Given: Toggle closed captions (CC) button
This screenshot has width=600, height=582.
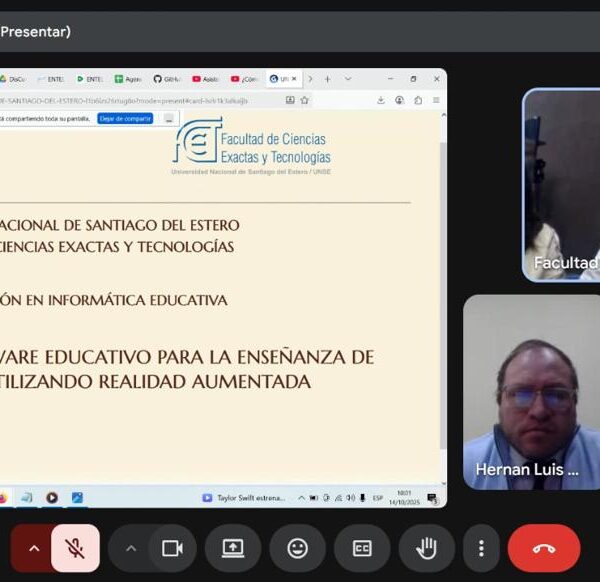Looking at the screenshot, I should tap(362, 548).
